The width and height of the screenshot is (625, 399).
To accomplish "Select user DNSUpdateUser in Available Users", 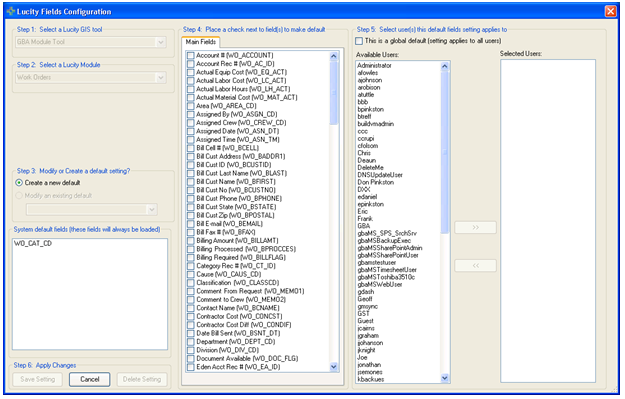I will (x=380, y=175).
